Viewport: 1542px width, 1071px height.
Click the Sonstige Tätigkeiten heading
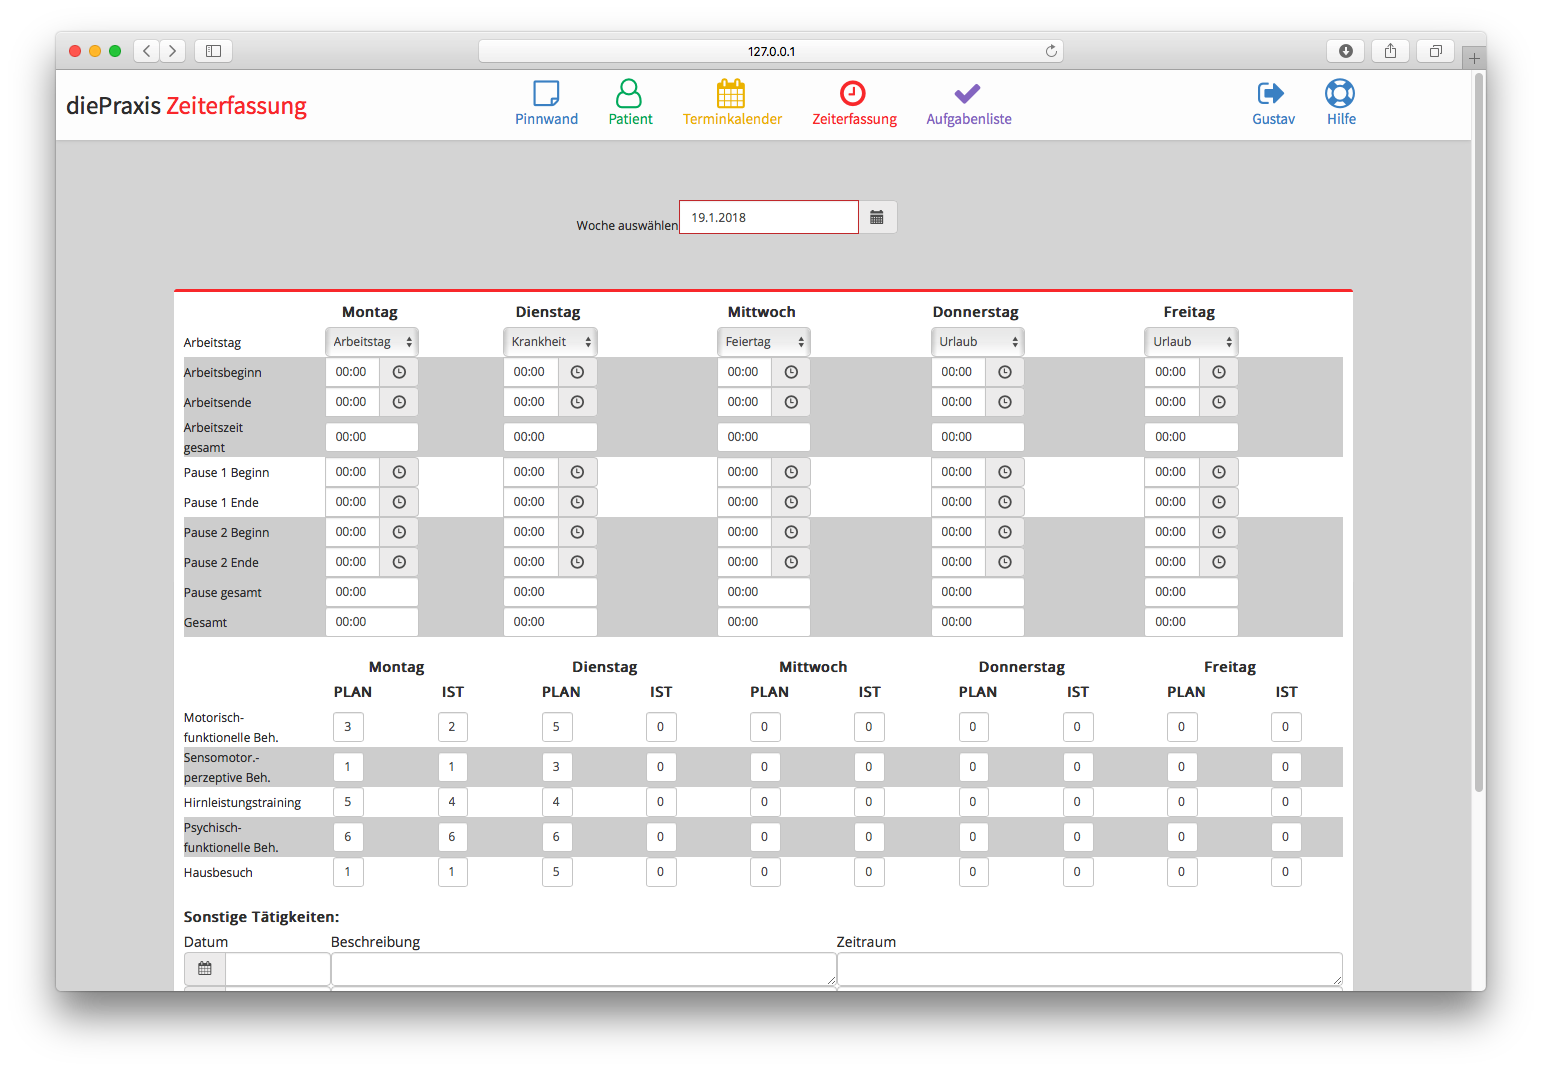pos(261,917)
